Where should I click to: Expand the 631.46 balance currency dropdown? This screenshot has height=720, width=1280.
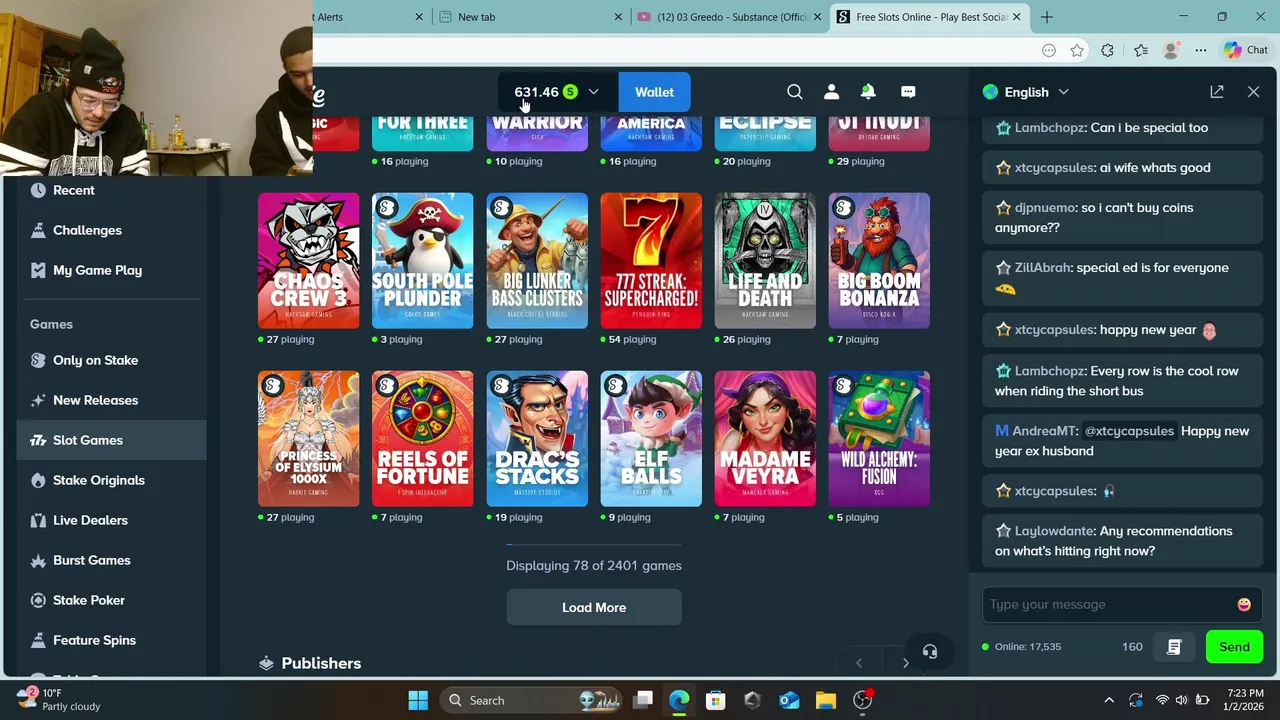click(557, 92)
